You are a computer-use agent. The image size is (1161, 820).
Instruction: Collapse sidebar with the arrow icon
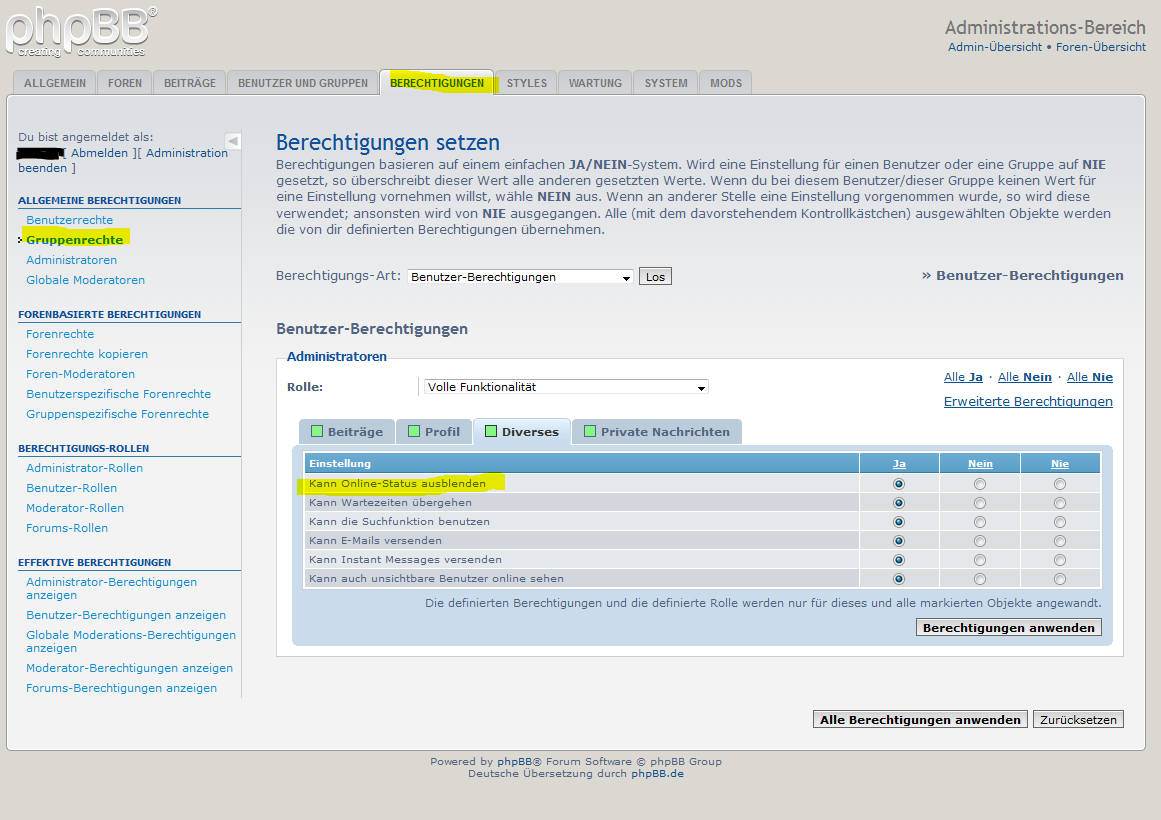coord(233,141)
